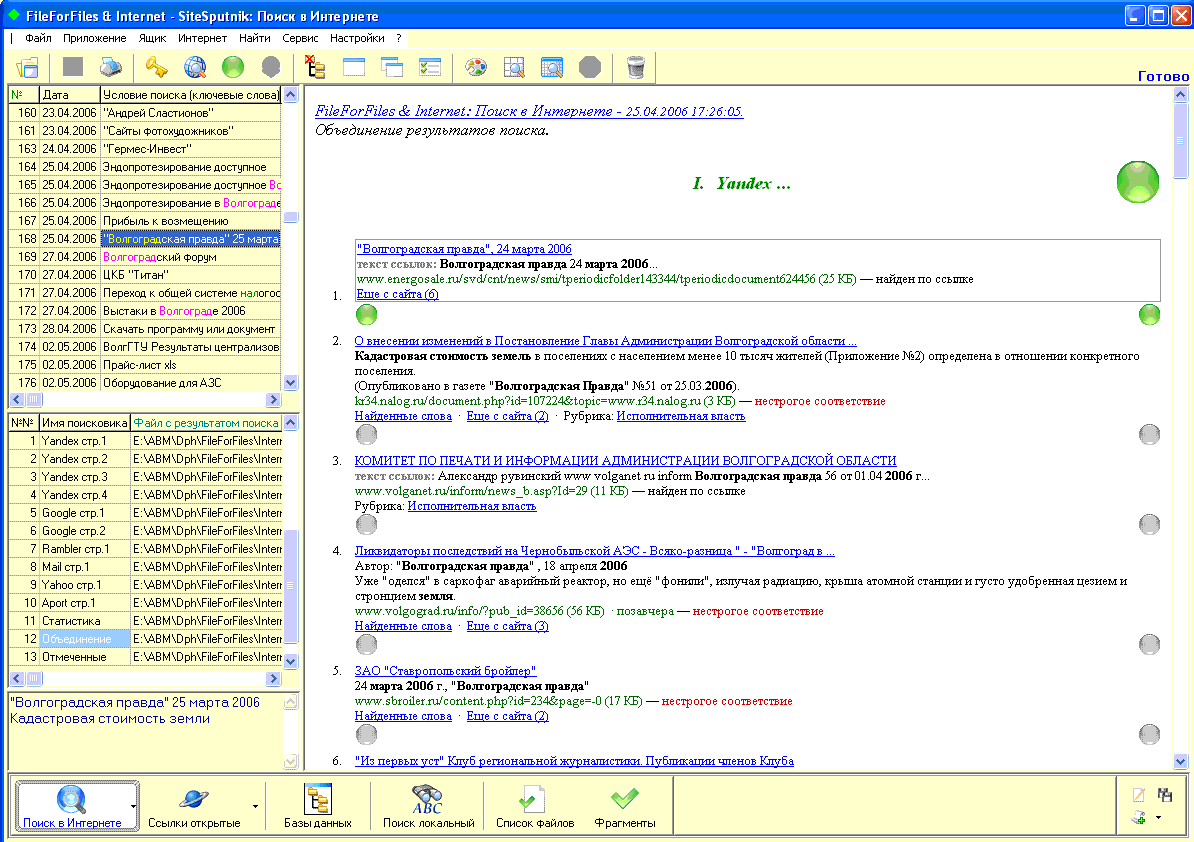1194x842 pixels.
Task: Open Поиск в Интернете mode button
Action: [72, 805]
